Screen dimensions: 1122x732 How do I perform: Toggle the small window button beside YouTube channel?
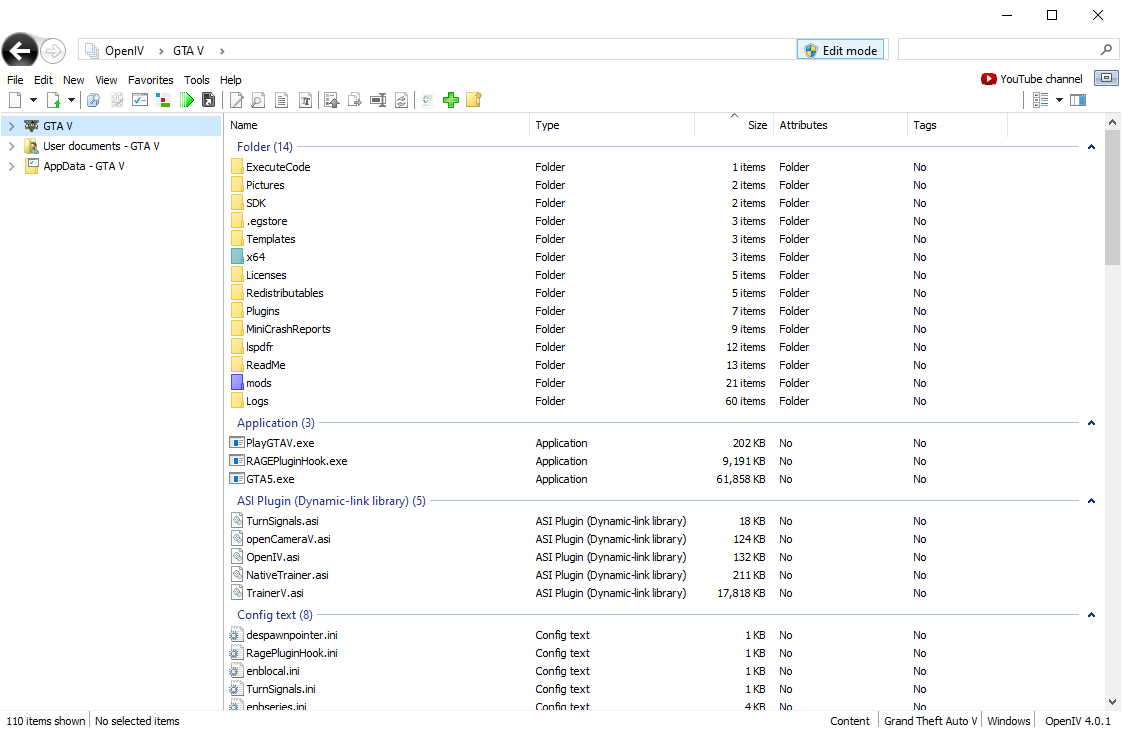tap(1106, 78)
